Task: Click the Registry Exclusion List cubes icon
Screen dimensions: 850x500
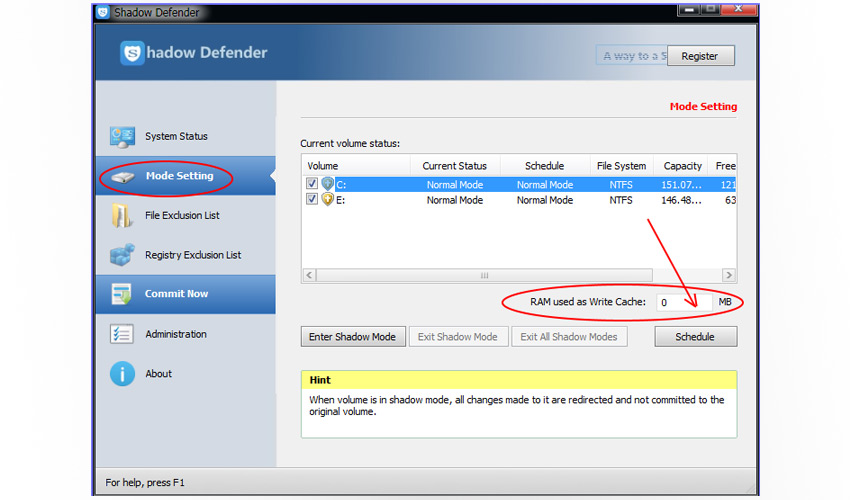Action: click(122, 255)
